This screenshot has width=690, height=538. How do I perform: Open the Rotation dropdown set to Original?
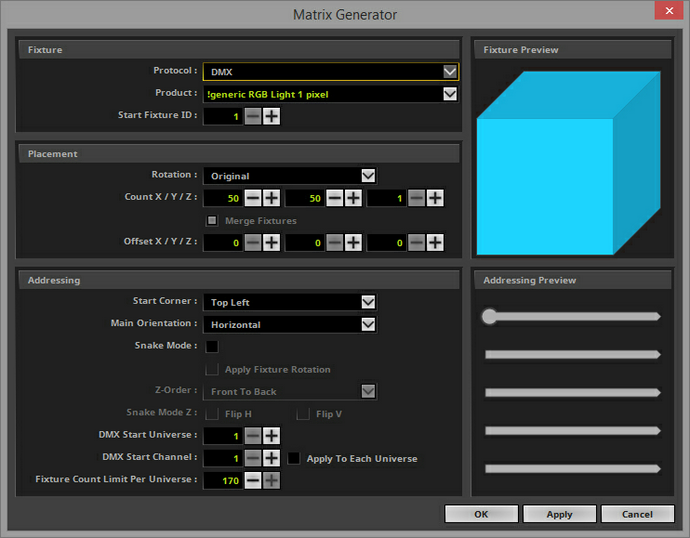tap(290, 176)
